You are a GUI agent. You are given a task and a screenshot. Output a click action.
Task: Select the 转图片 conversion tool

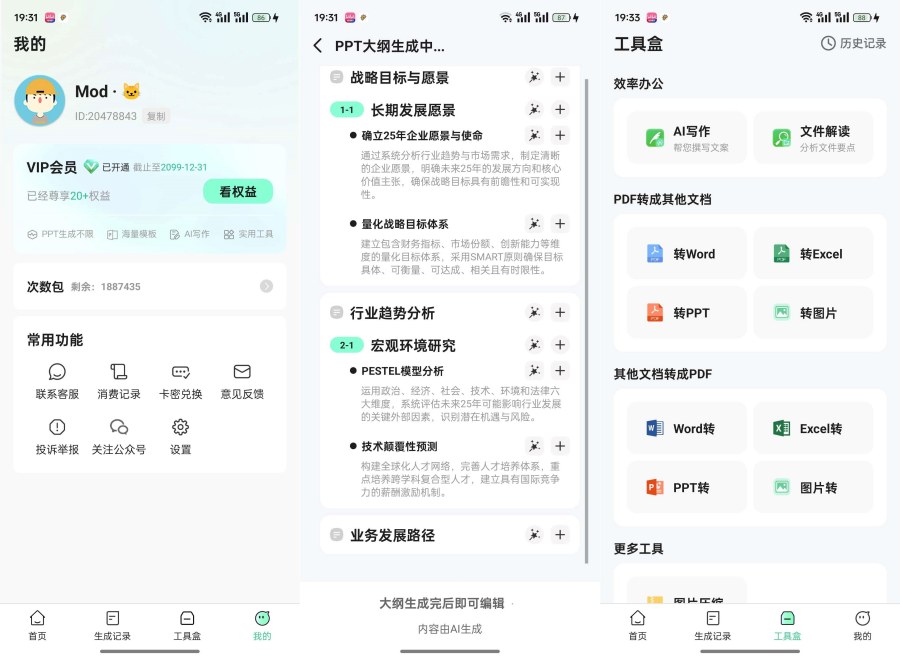click(814, 312)
